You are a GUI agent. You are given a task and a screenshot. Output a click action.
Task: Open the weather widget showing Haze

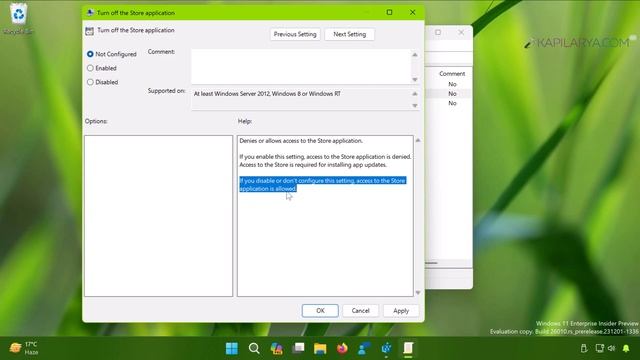coord(24,348)
